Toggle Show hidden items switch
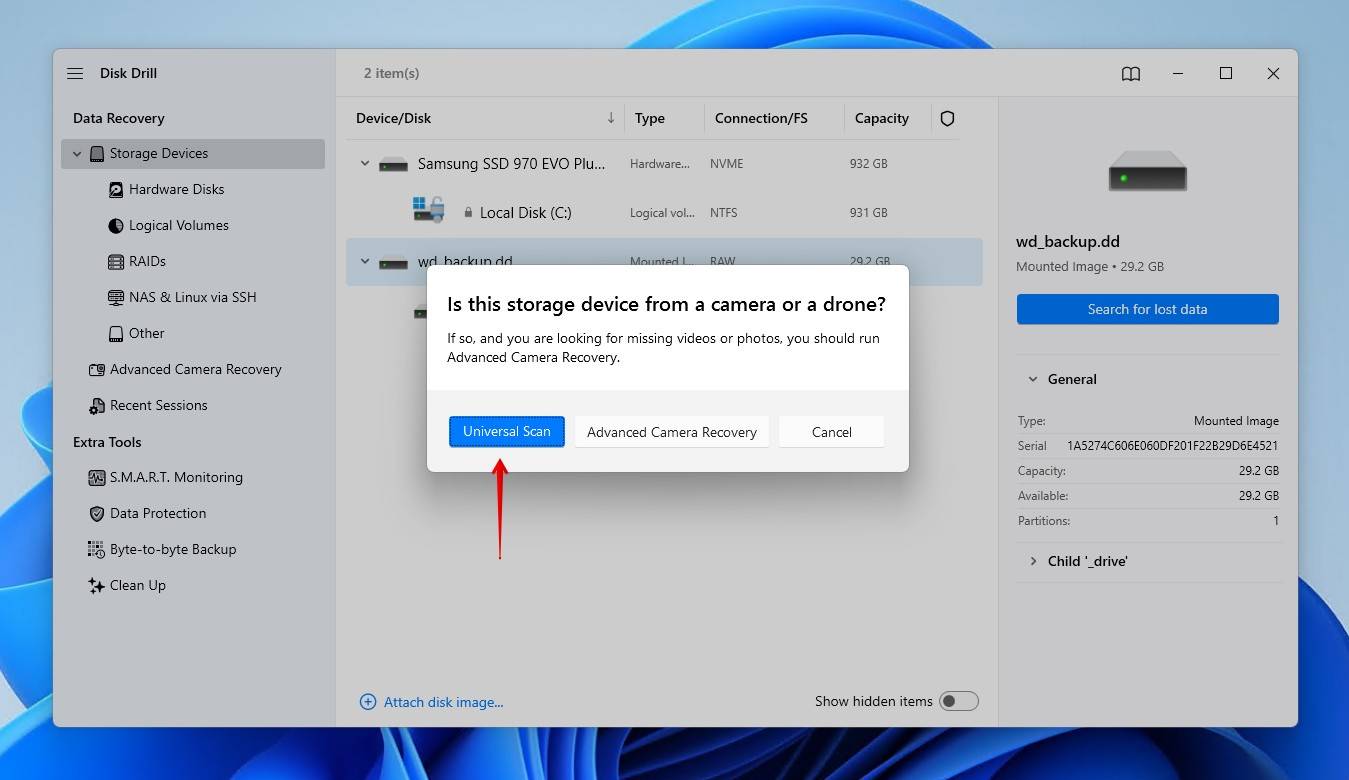 (957, 701)
